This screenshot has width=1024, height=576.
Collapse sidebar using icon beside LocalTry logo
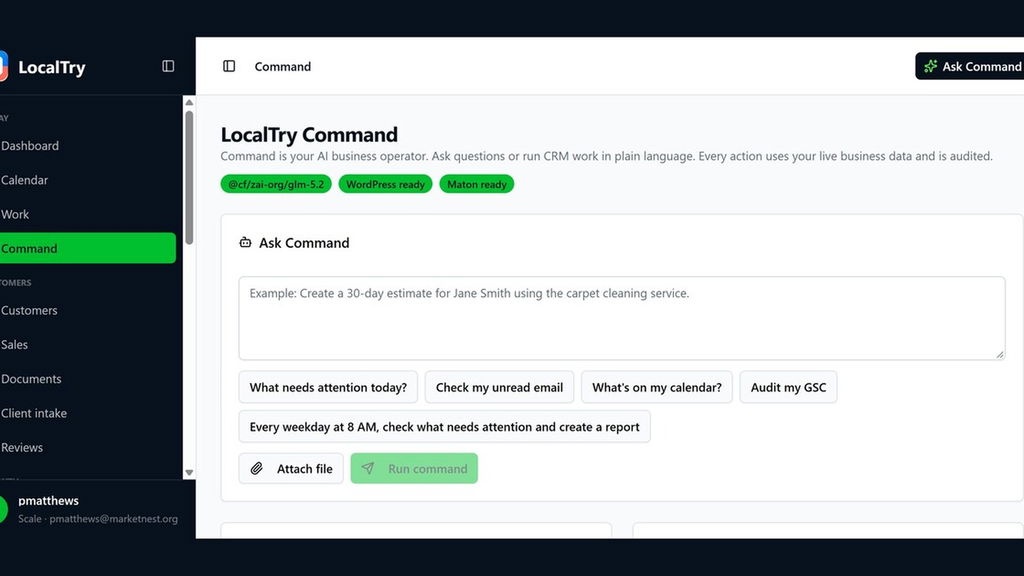pos(168,66)
